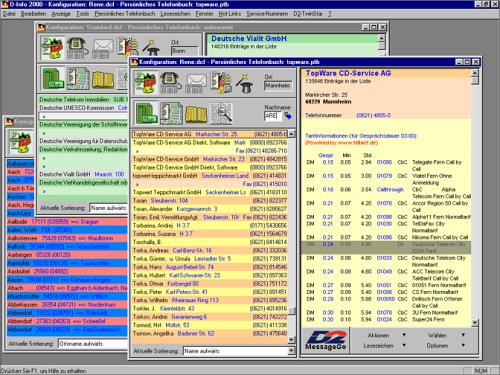The image size is (500, 375).
Task: Open the Datei menu
Action: point(9,14)
